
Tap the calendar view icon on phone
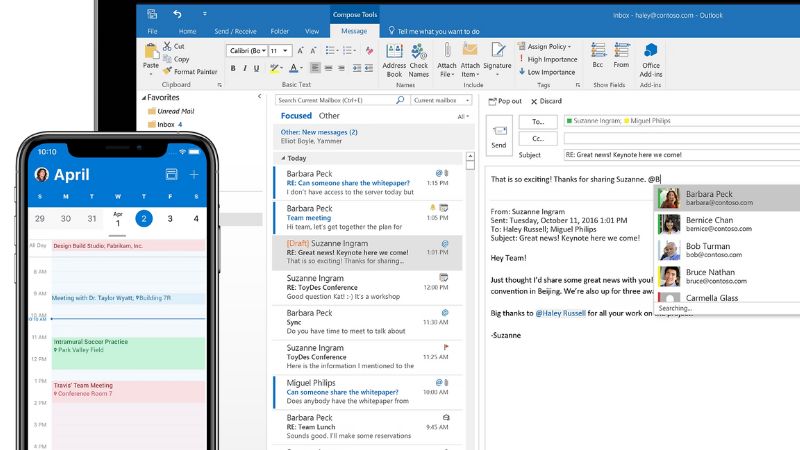pyautogui.click(x=171, y=174)
